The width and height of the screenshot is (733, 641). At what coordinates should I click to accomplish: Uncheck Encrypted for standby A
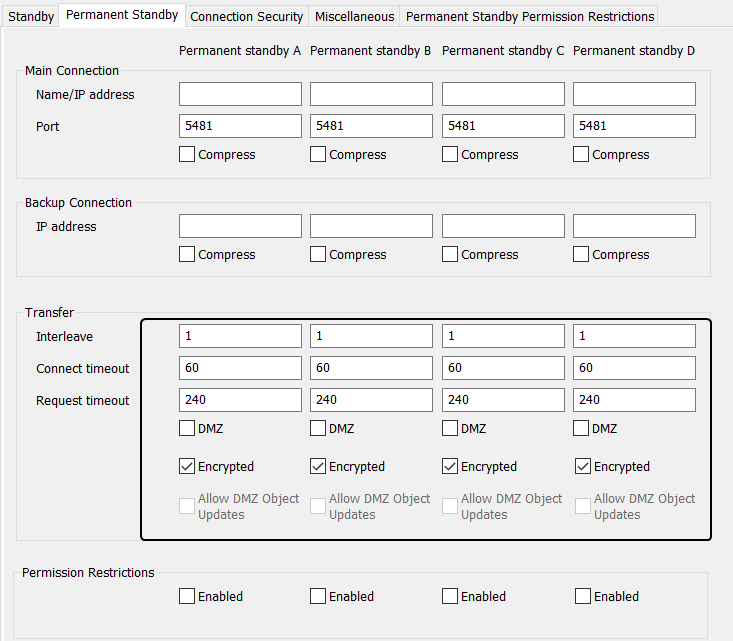[x=187, y=466]
